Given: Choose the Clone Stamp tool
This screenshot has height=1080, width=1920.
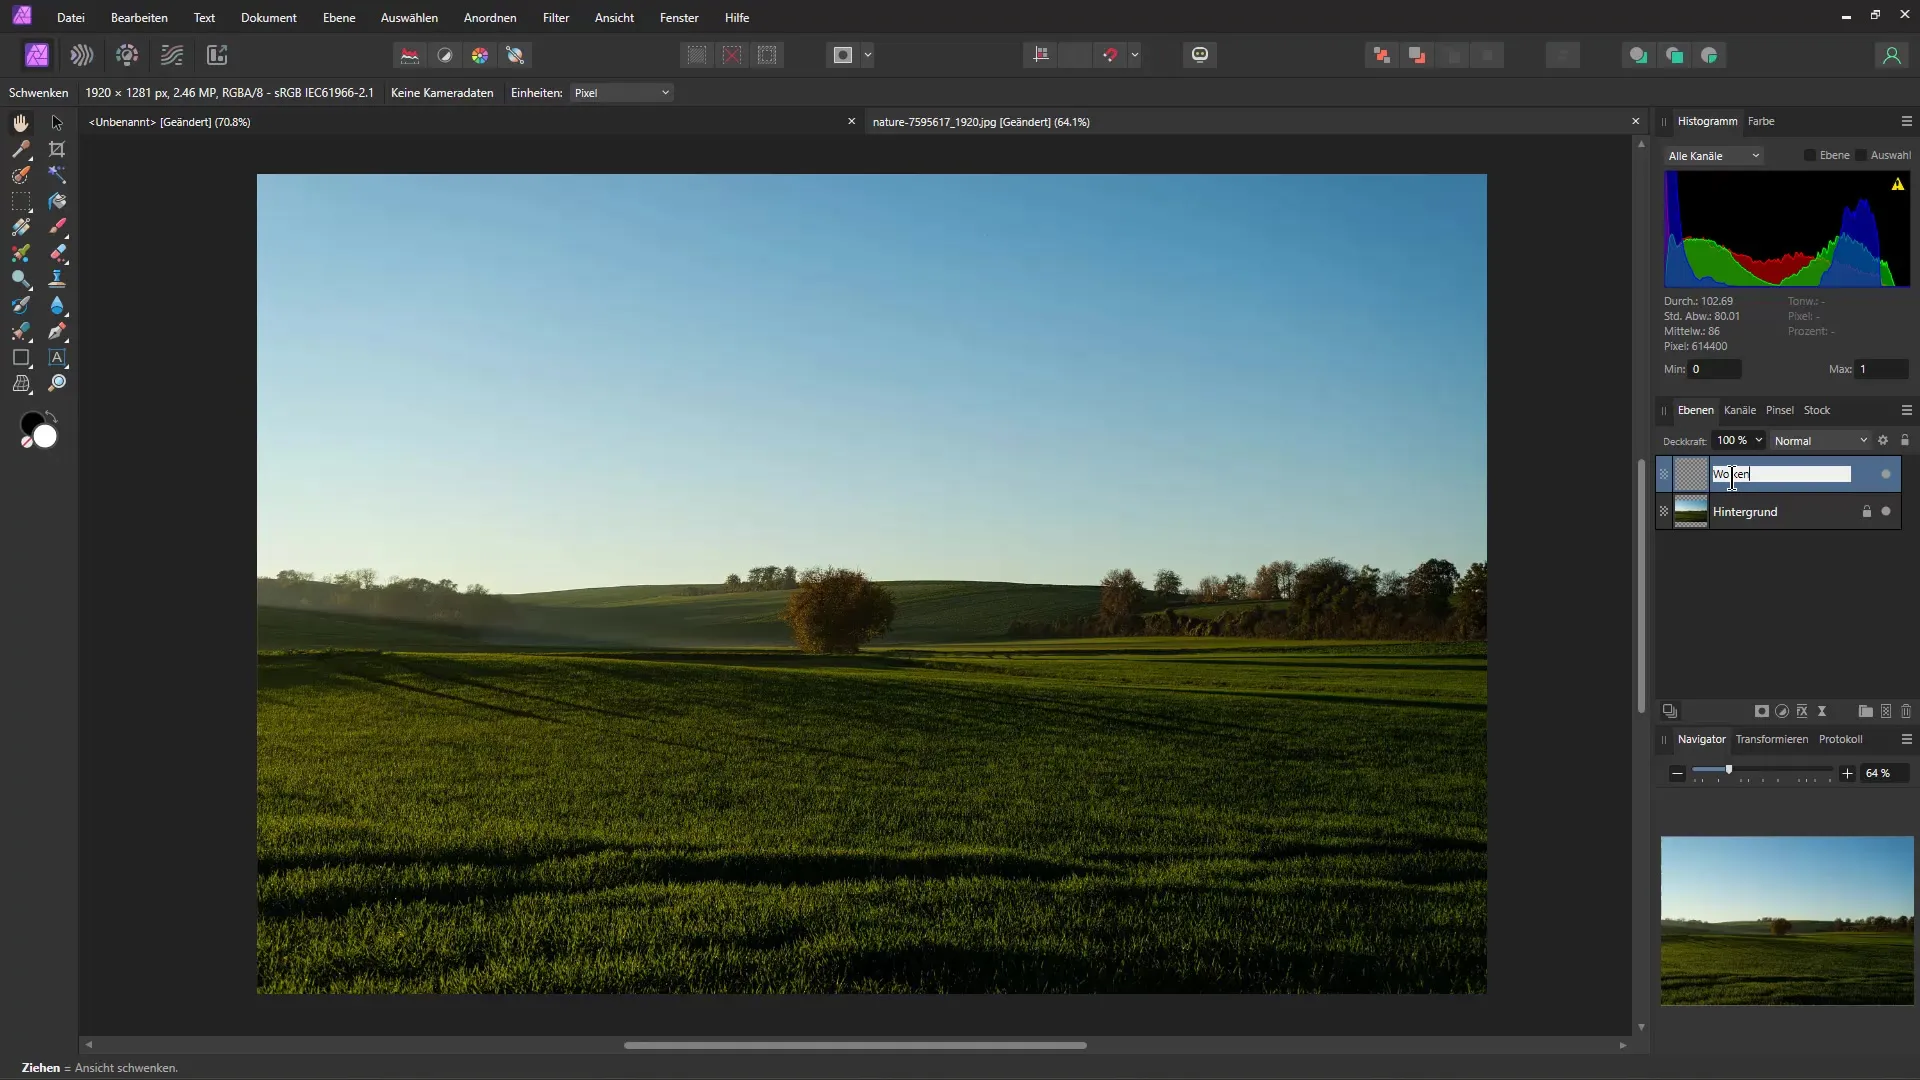Looking at the screenshot, I should tap(57, 279).
